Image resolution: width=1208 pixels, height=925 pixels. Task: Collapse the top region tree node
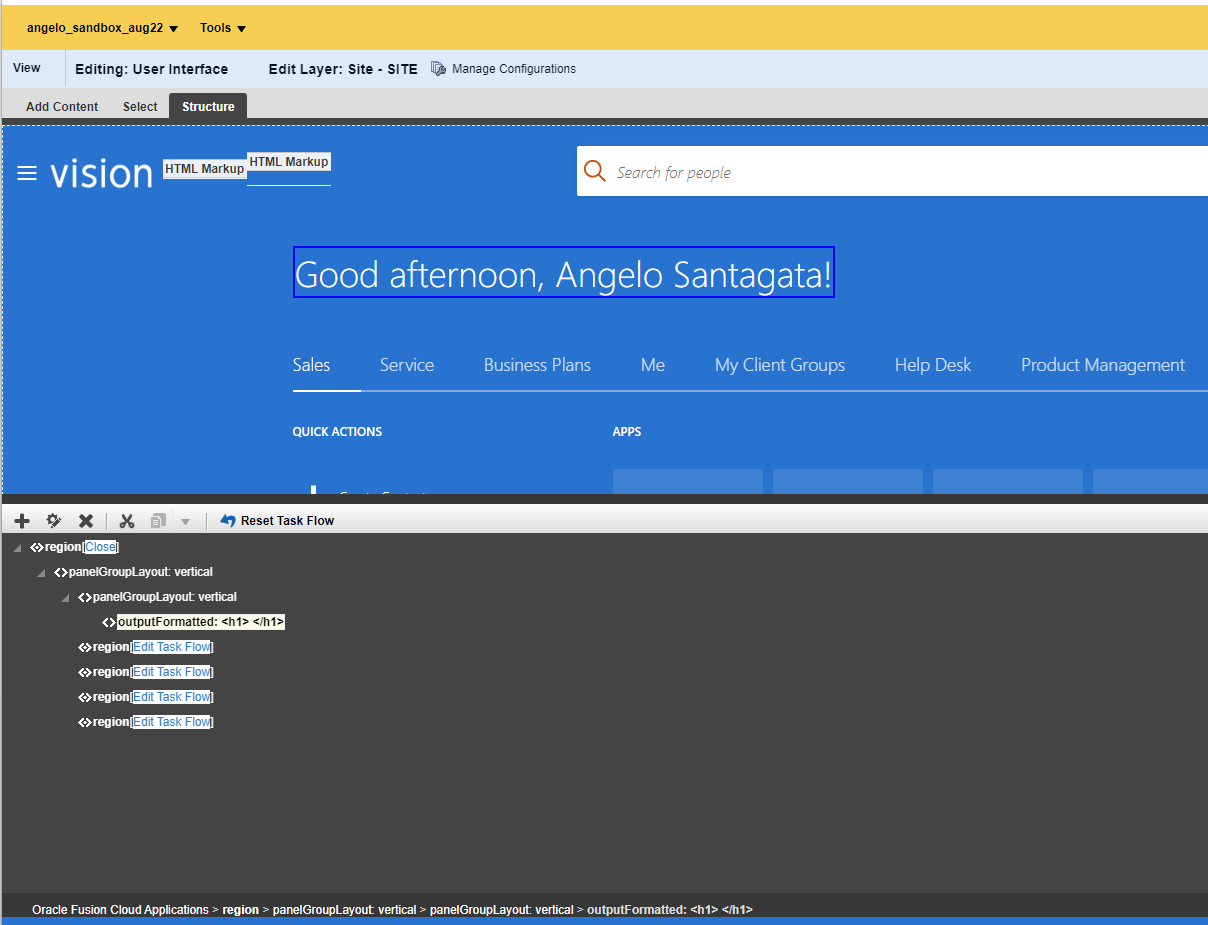click(x=17, y=548)
